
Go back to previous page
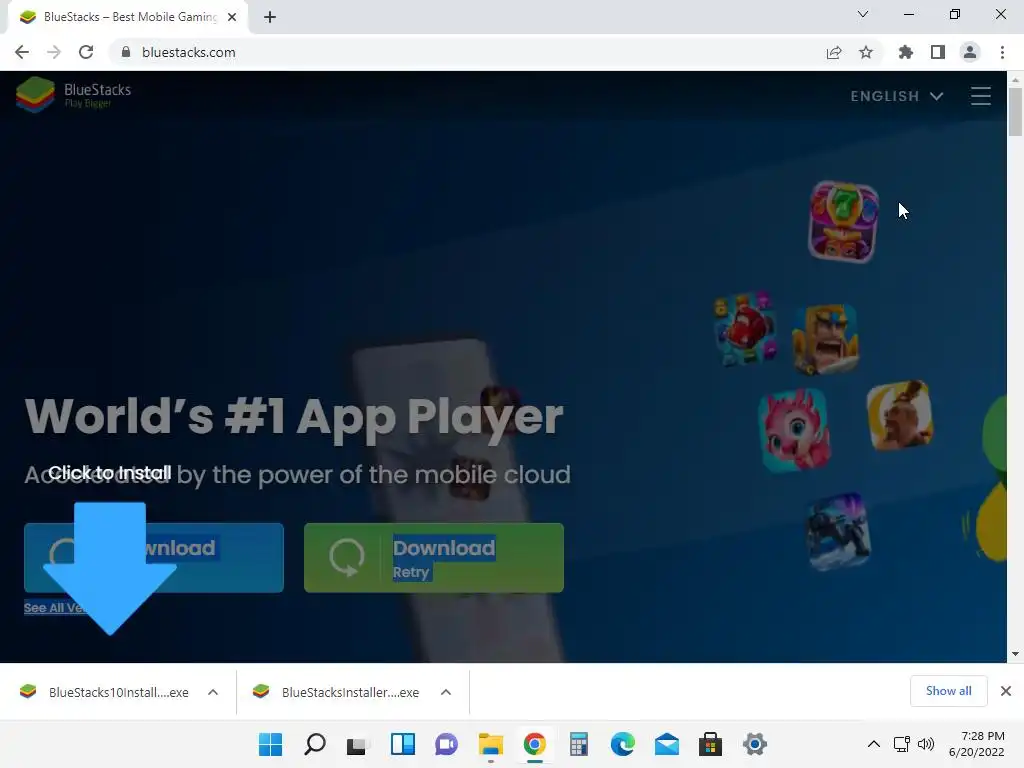pos(22,52)
